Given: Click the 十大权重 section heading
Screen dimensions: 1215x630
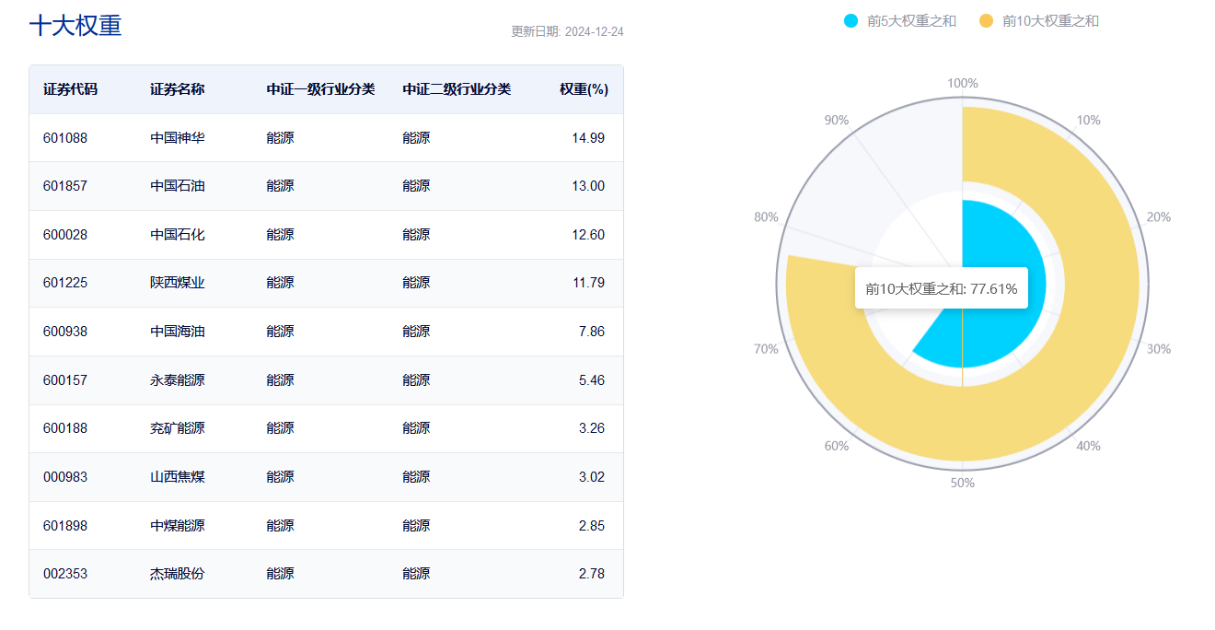Looking at the screenshot, I should (x=75, y=25).
